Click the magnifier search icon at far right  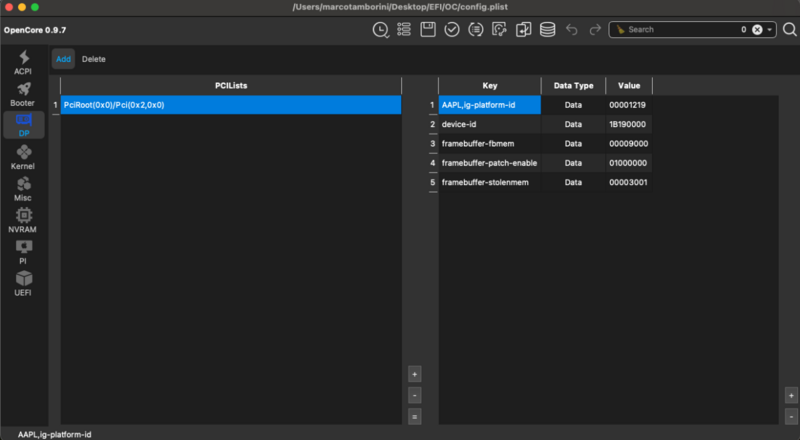(789, 30)
